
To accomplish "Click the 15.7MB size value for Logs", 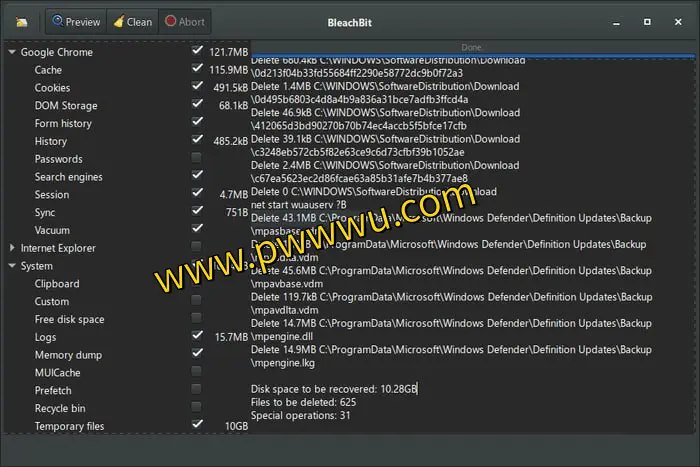I will (231, 337).
